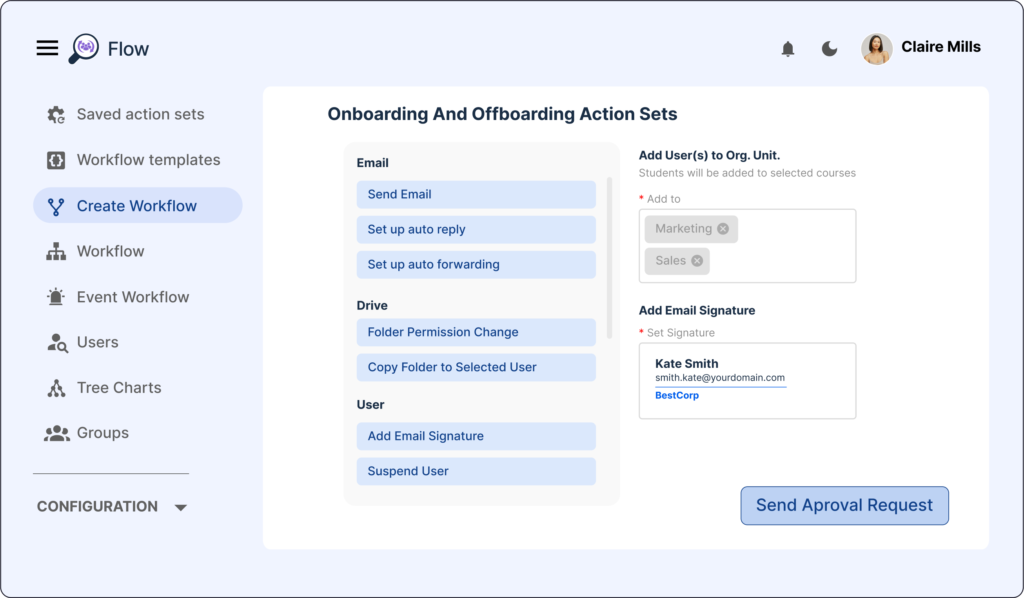The image size is (1024, 598).
Task: Expand the CONFIGURATION dropdown arrow
Action: (181, 507)
